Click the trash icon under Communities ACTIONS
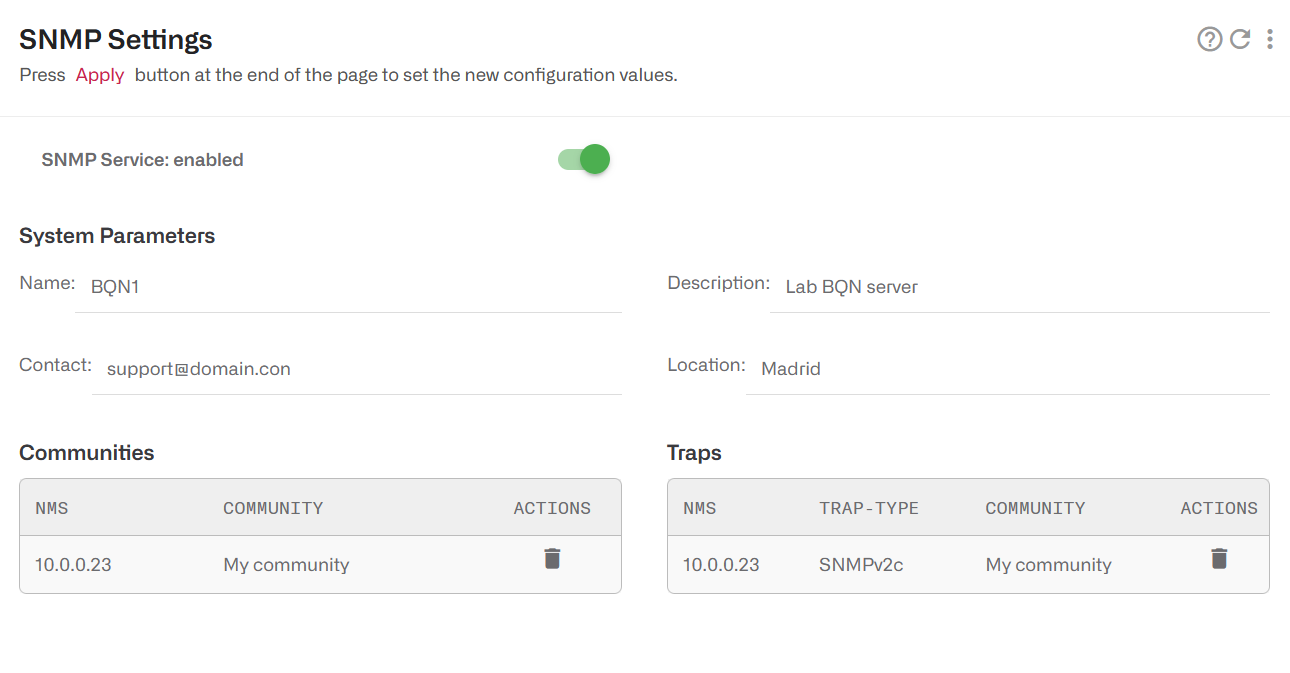Image resolution: width=1290 pixels, height=673 pixels. [552, 558]
